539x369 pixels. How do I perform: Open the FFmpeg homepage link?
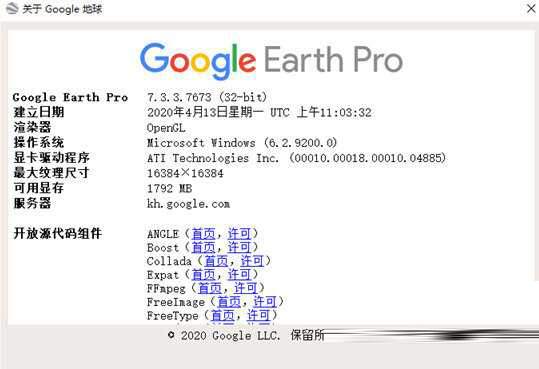pyautogui.click(x=210, y=288)
